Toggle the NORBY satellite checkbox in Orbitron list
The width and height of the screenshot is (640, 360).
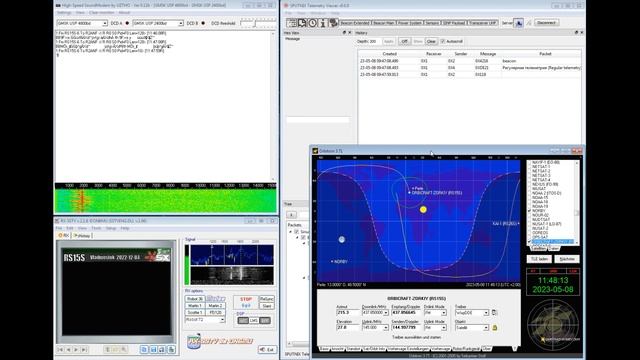[x=529, y=211]
